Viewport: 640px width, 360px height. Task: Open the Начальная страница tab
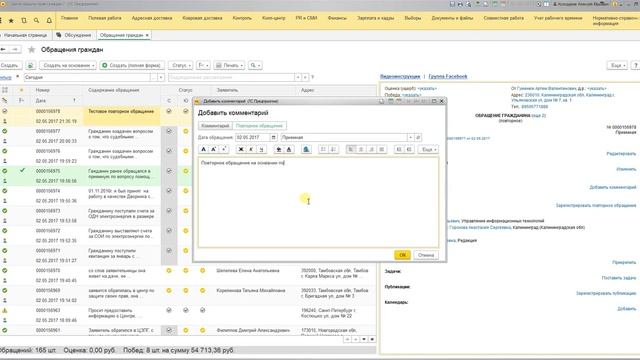click(x=25, y=36)
